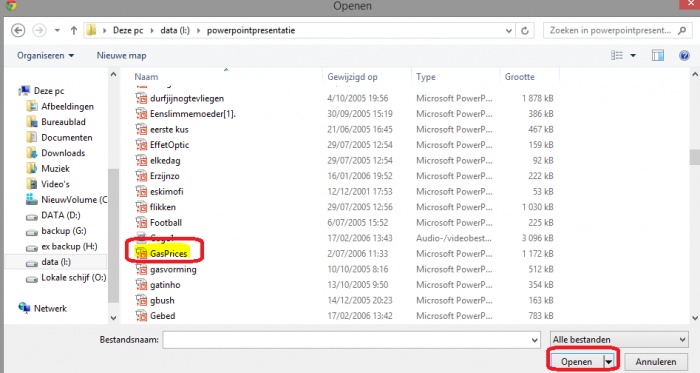Image resolution: width=700 pixels, height=373 pixels.
Task: Select the gatinho file icon
Action: 142,285
